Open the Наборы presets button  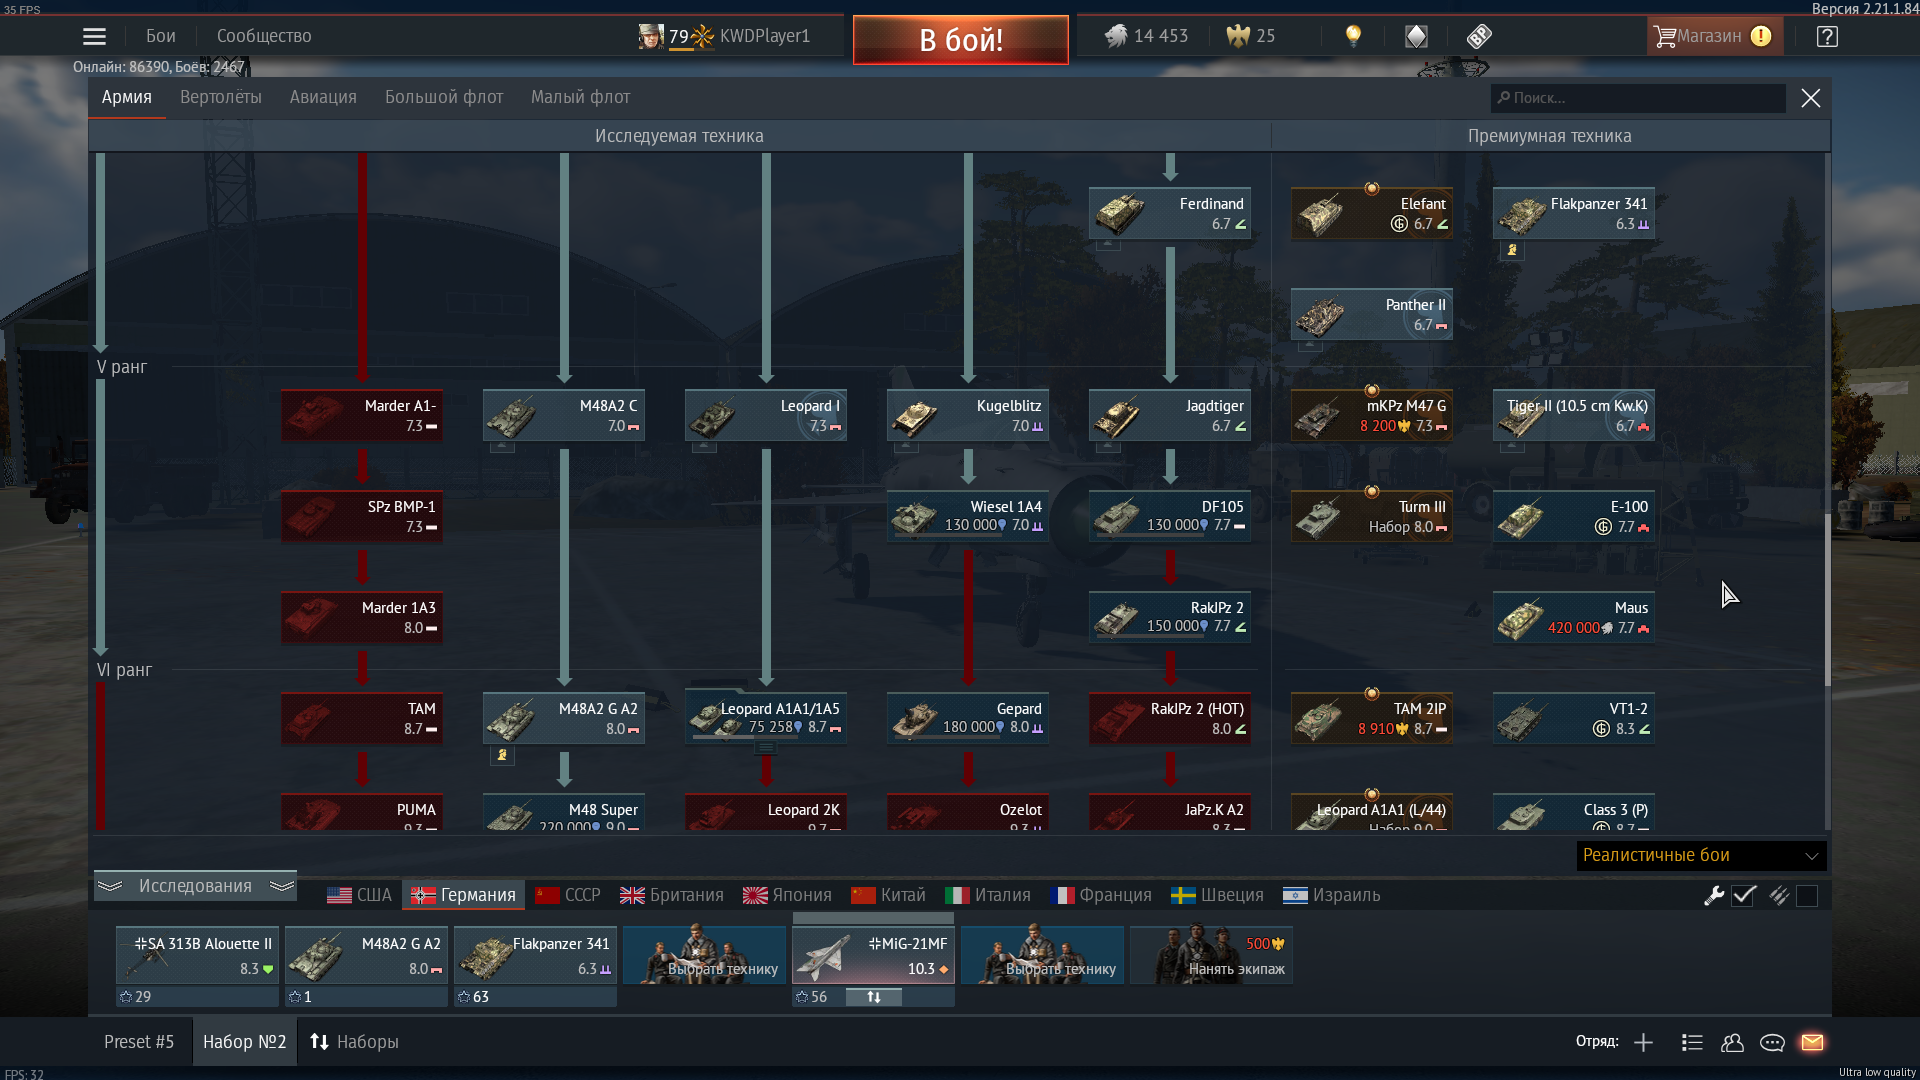point(354,1042)
